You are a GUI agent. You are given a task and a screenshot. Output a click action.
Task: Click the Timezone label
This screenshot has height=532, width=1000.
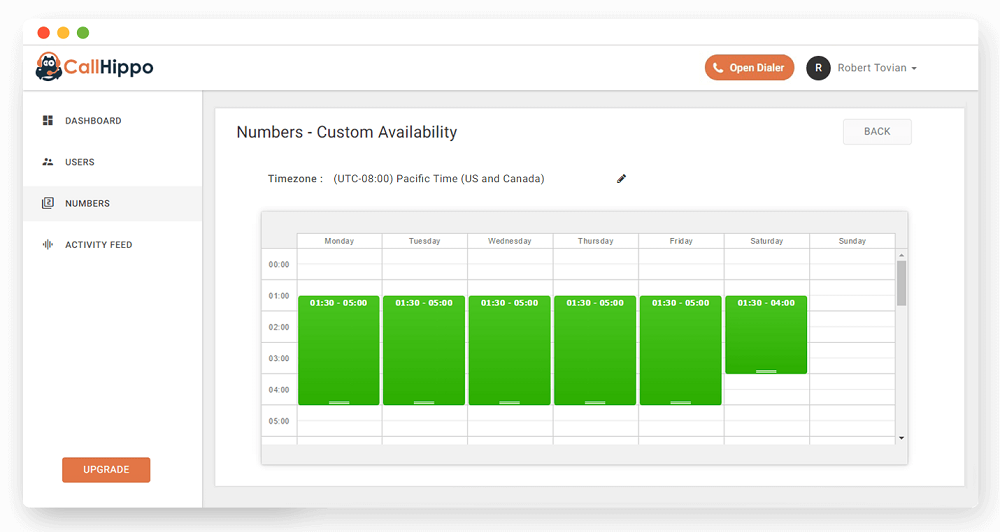point(295,179)
